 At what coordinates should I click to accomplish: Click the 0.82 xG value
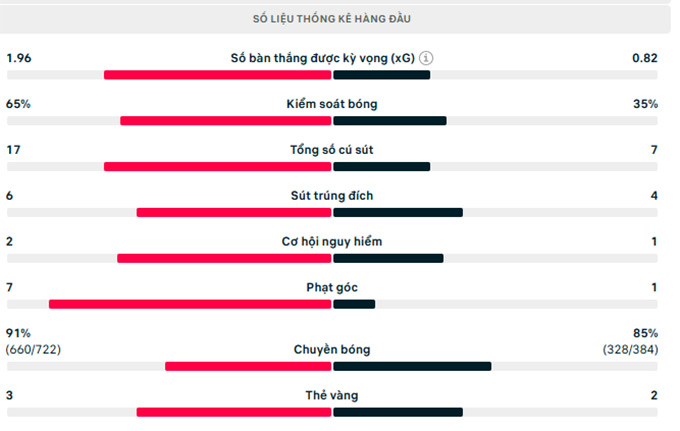point(645,58)
